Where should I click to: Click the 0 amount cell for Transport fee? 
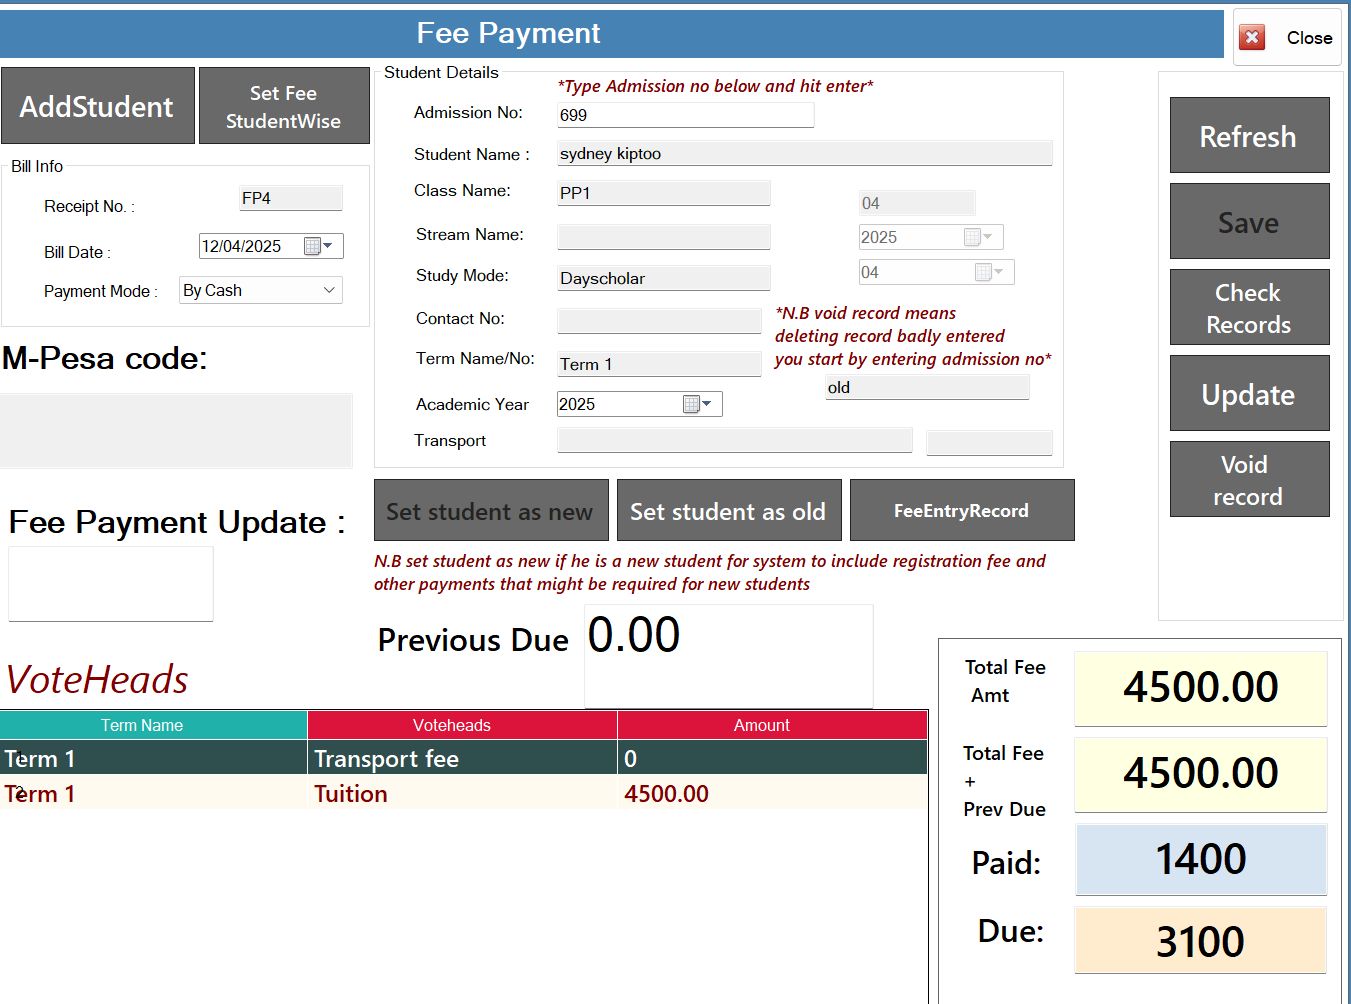coord(773,758)
